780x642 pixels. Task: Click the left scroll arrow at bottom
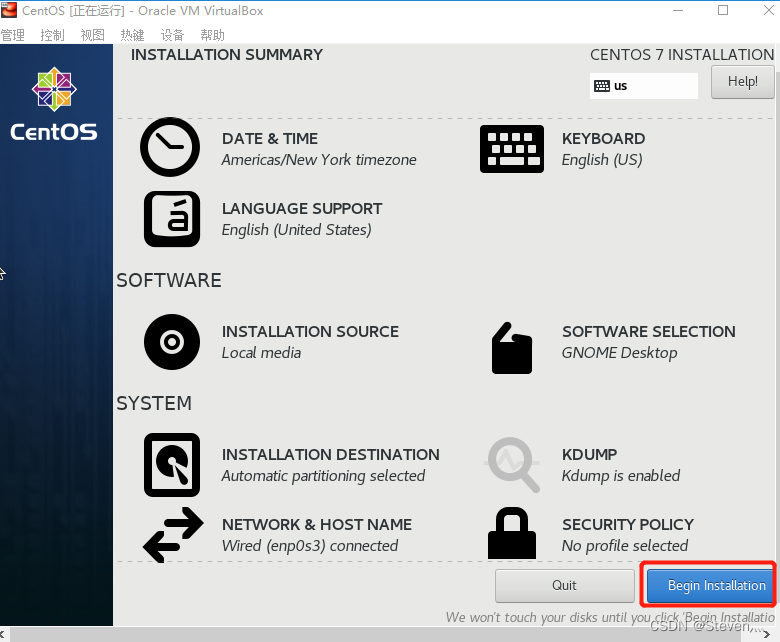3,634
